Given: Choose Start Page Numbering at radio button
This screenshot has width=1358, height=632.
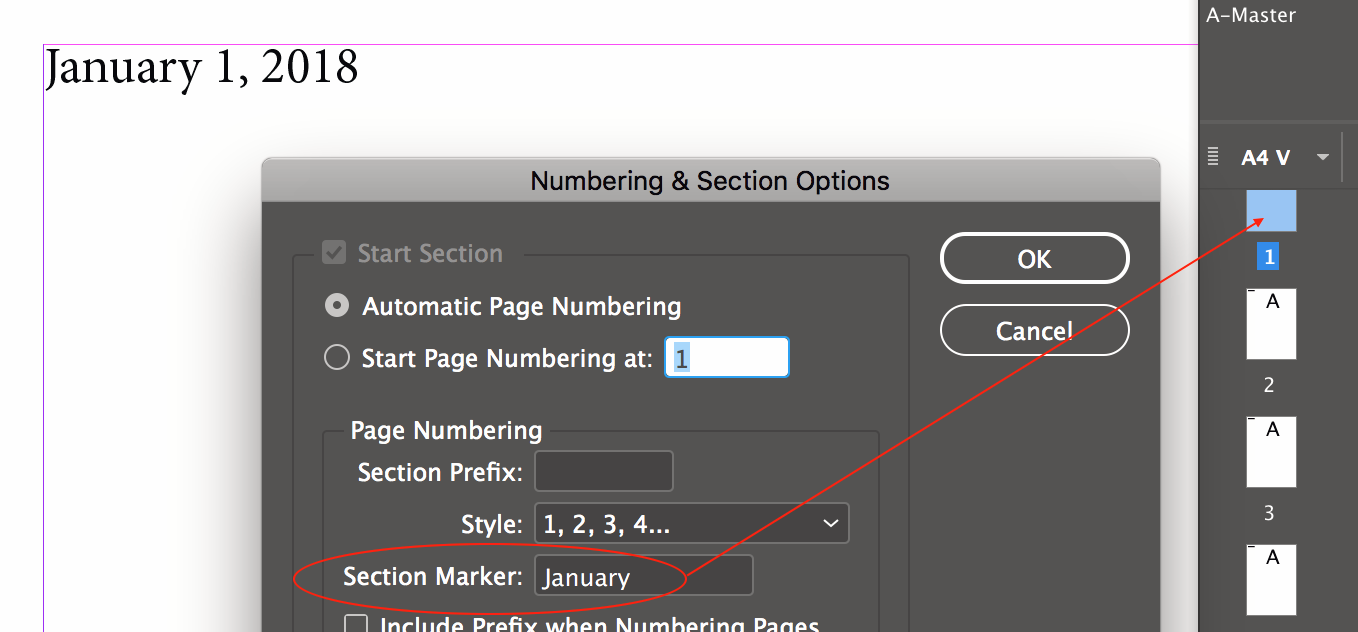Looking at the screenshot, I should [337, 358].
